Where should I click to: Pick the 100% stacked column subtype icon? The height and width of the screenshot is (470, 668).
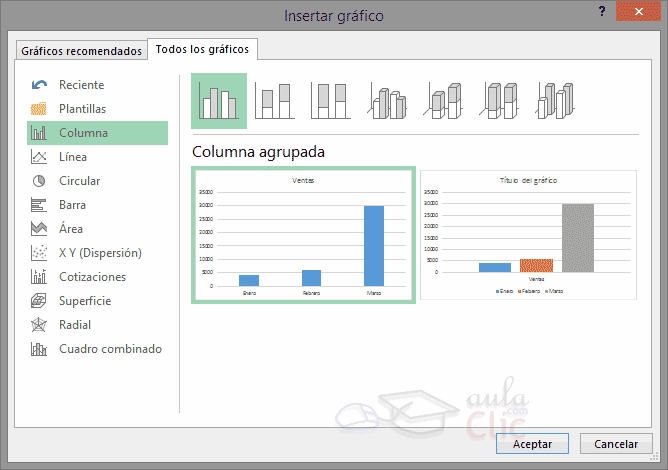(x=329, y=101)
